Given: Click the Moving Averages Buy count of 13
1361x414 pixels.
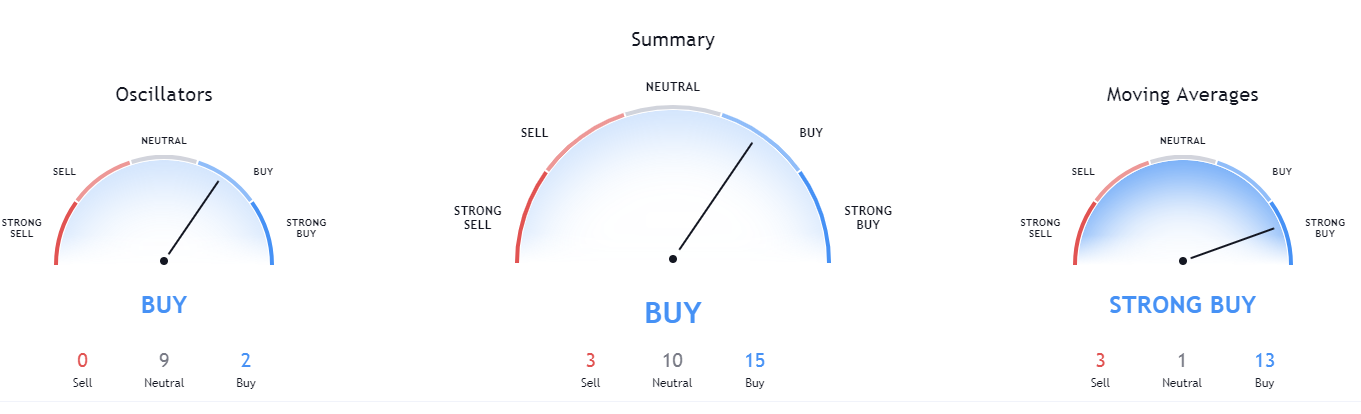Looking at the screenshot, I should 1264,361.
